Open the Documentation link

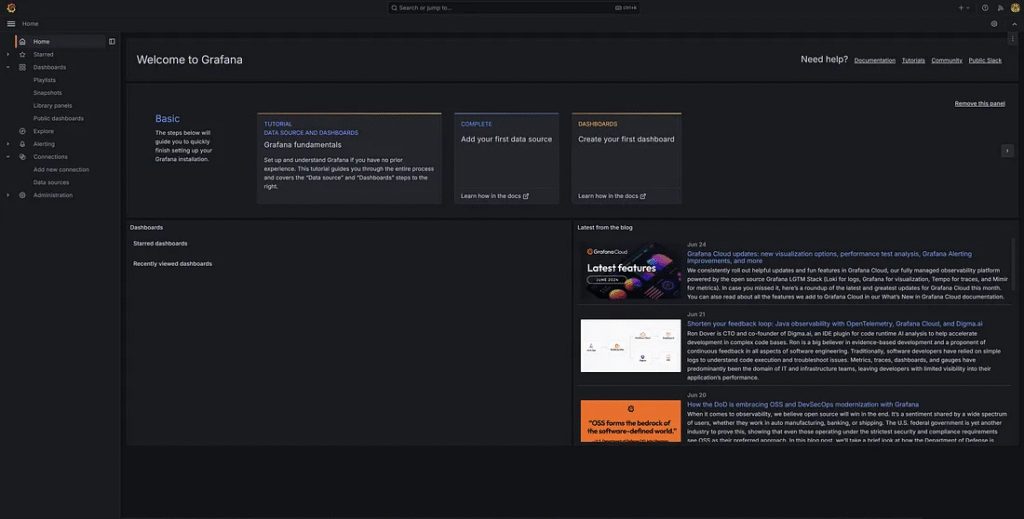click(x=874, y=60)
